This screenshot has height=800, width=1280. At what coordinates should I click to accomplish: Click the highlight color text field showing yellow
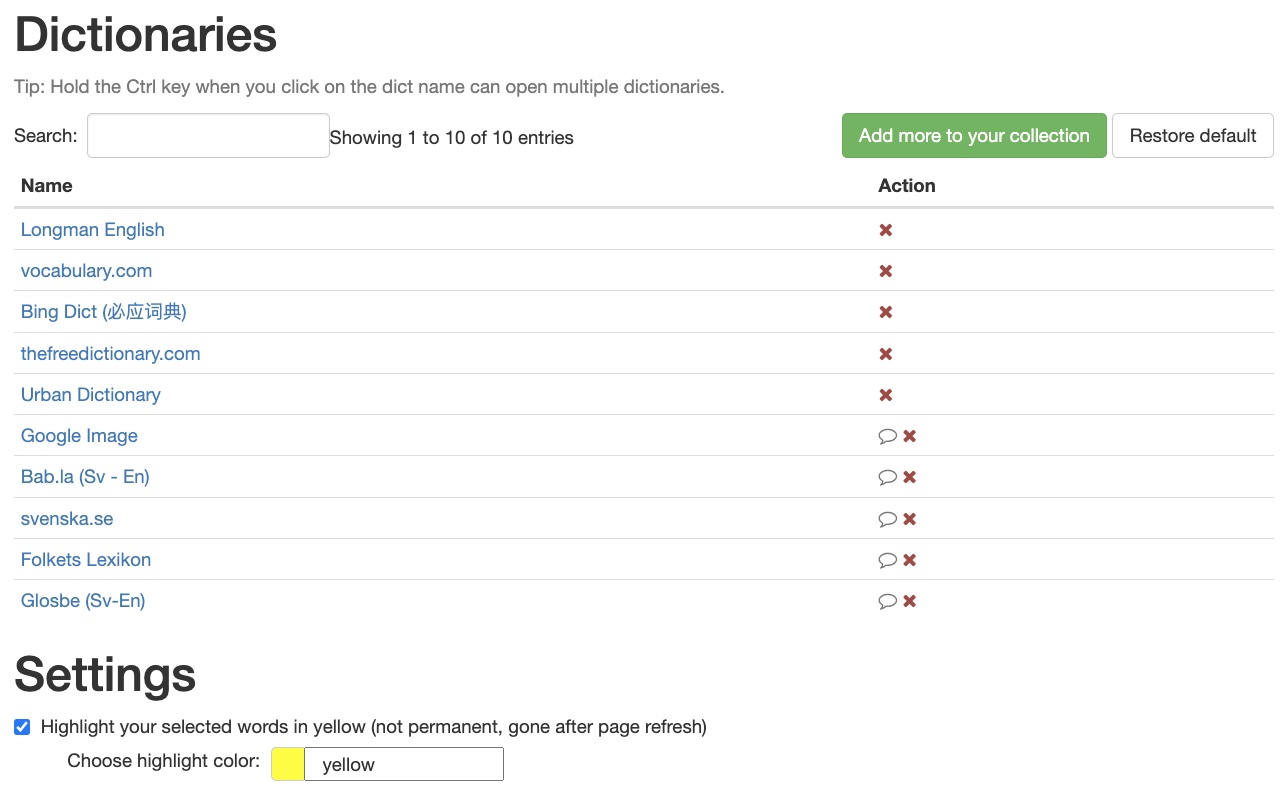pyautogui.click(x=403, y=765)
